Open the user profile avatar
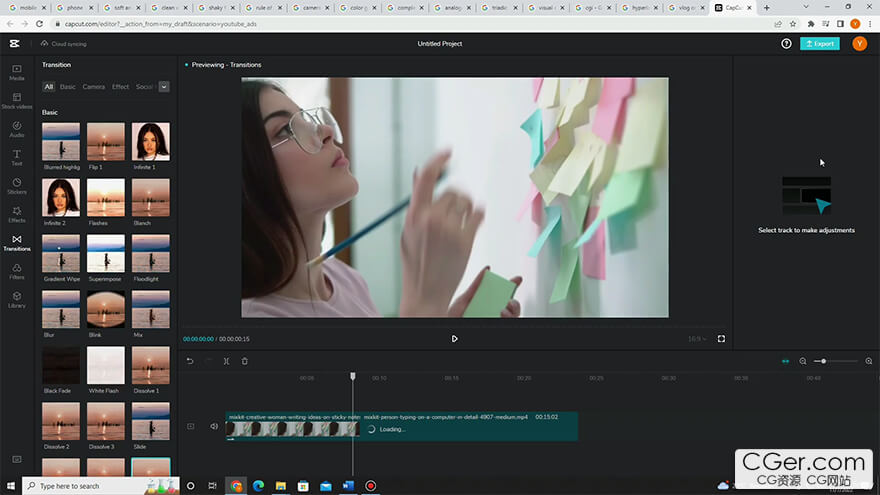This screenshot has width=880, height=495. (x=859, y=44)
